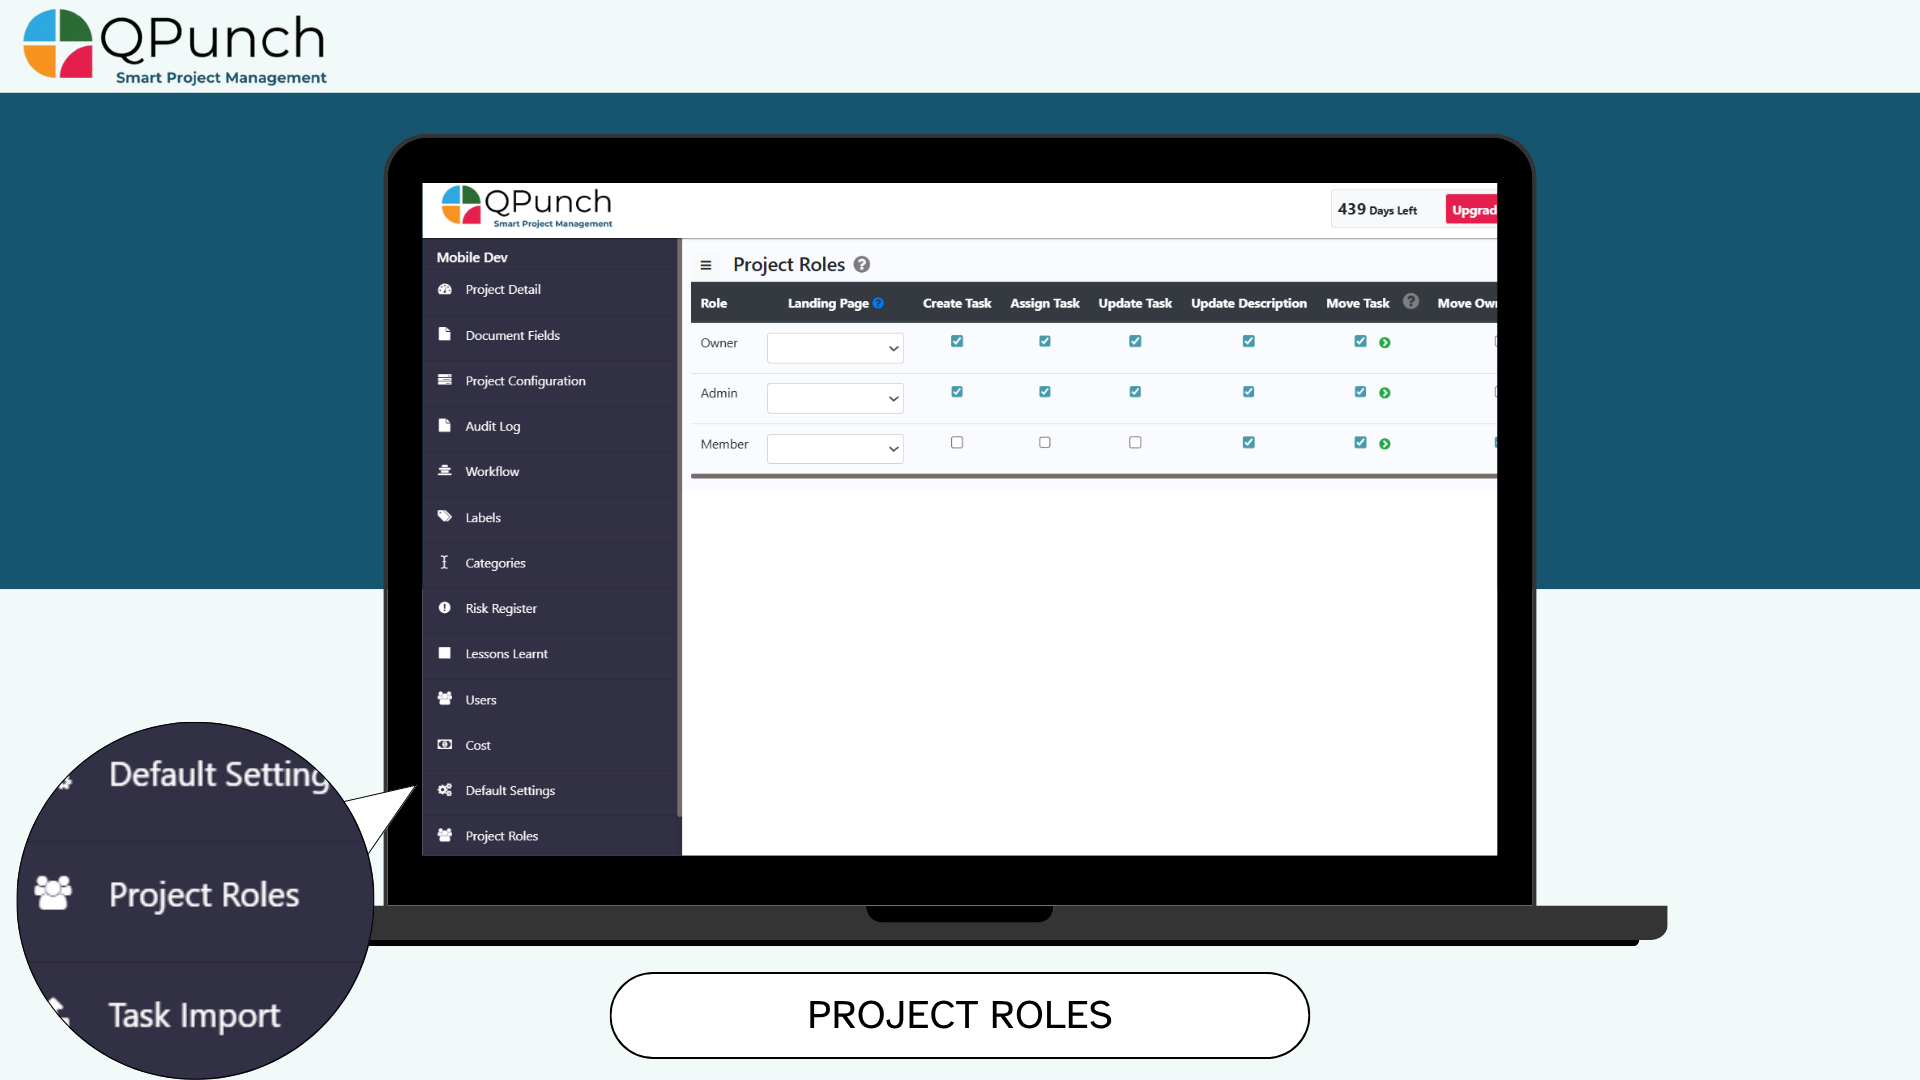The height and width of the screenshot is (1080, 1920).
Task: Toggle Move Task checkbox for Owner
Action: click(x=1360, y=341)
